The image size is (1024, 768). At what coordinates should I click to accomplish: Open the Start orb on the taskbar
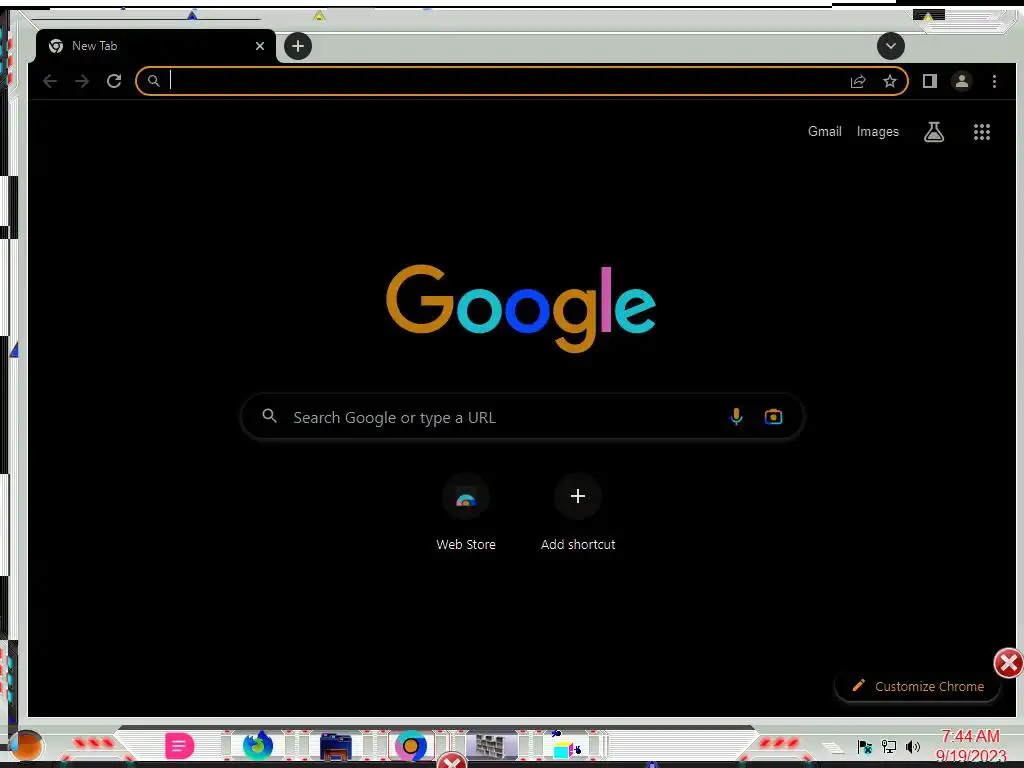26,745
